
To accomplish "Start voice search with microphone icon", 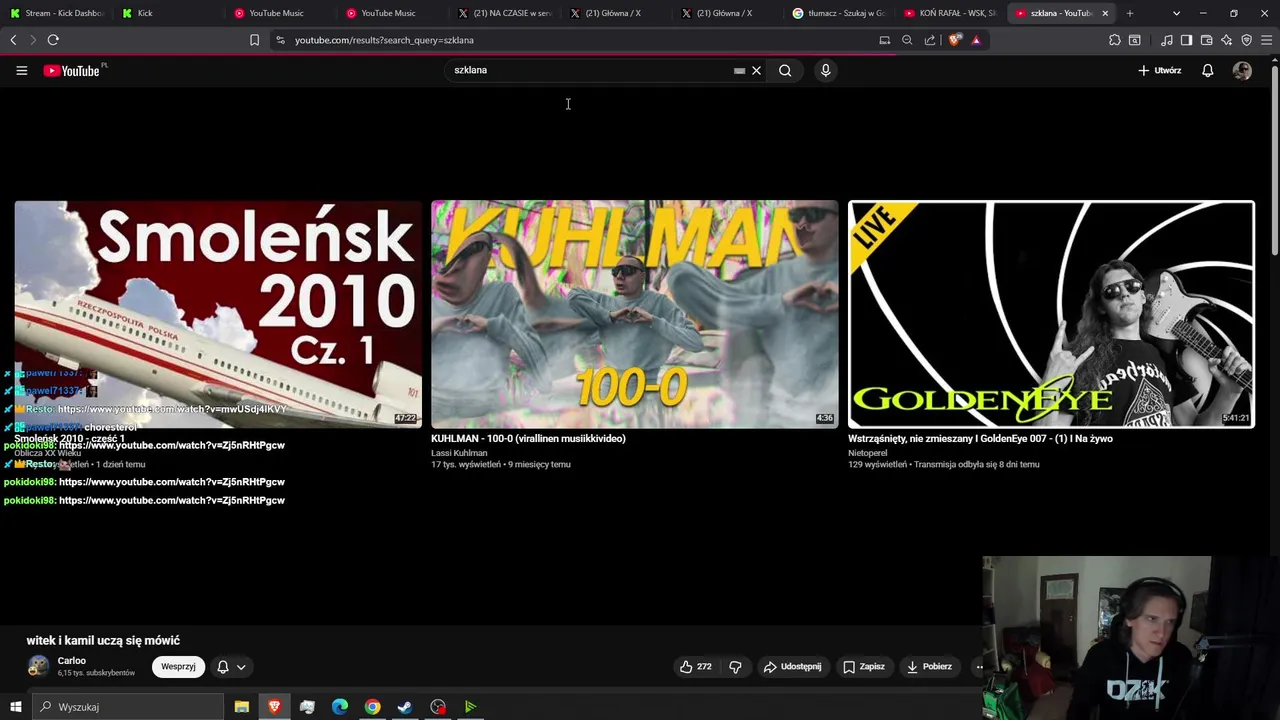I will coord(825,70).
